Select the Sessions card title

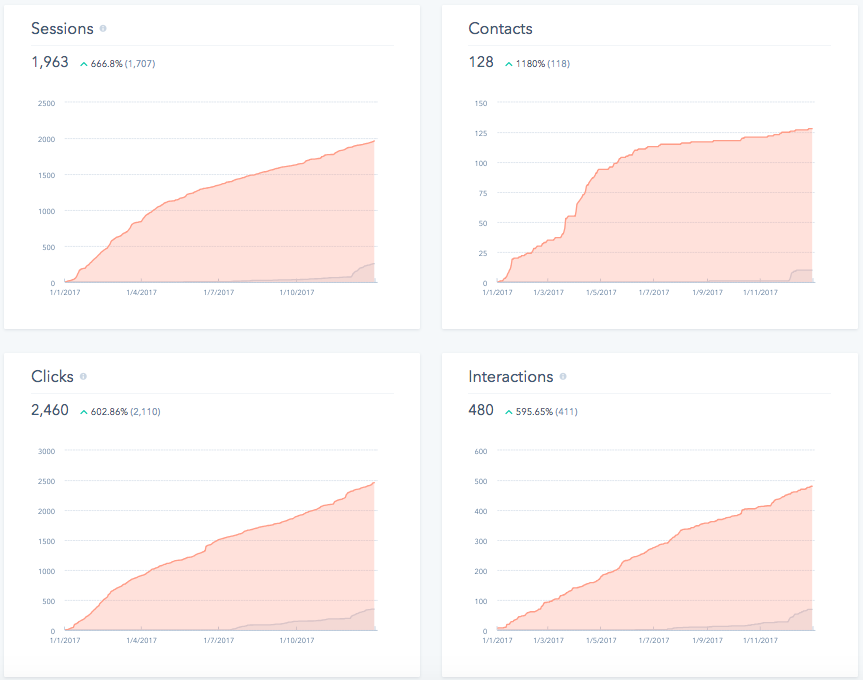tap(62, 29)
